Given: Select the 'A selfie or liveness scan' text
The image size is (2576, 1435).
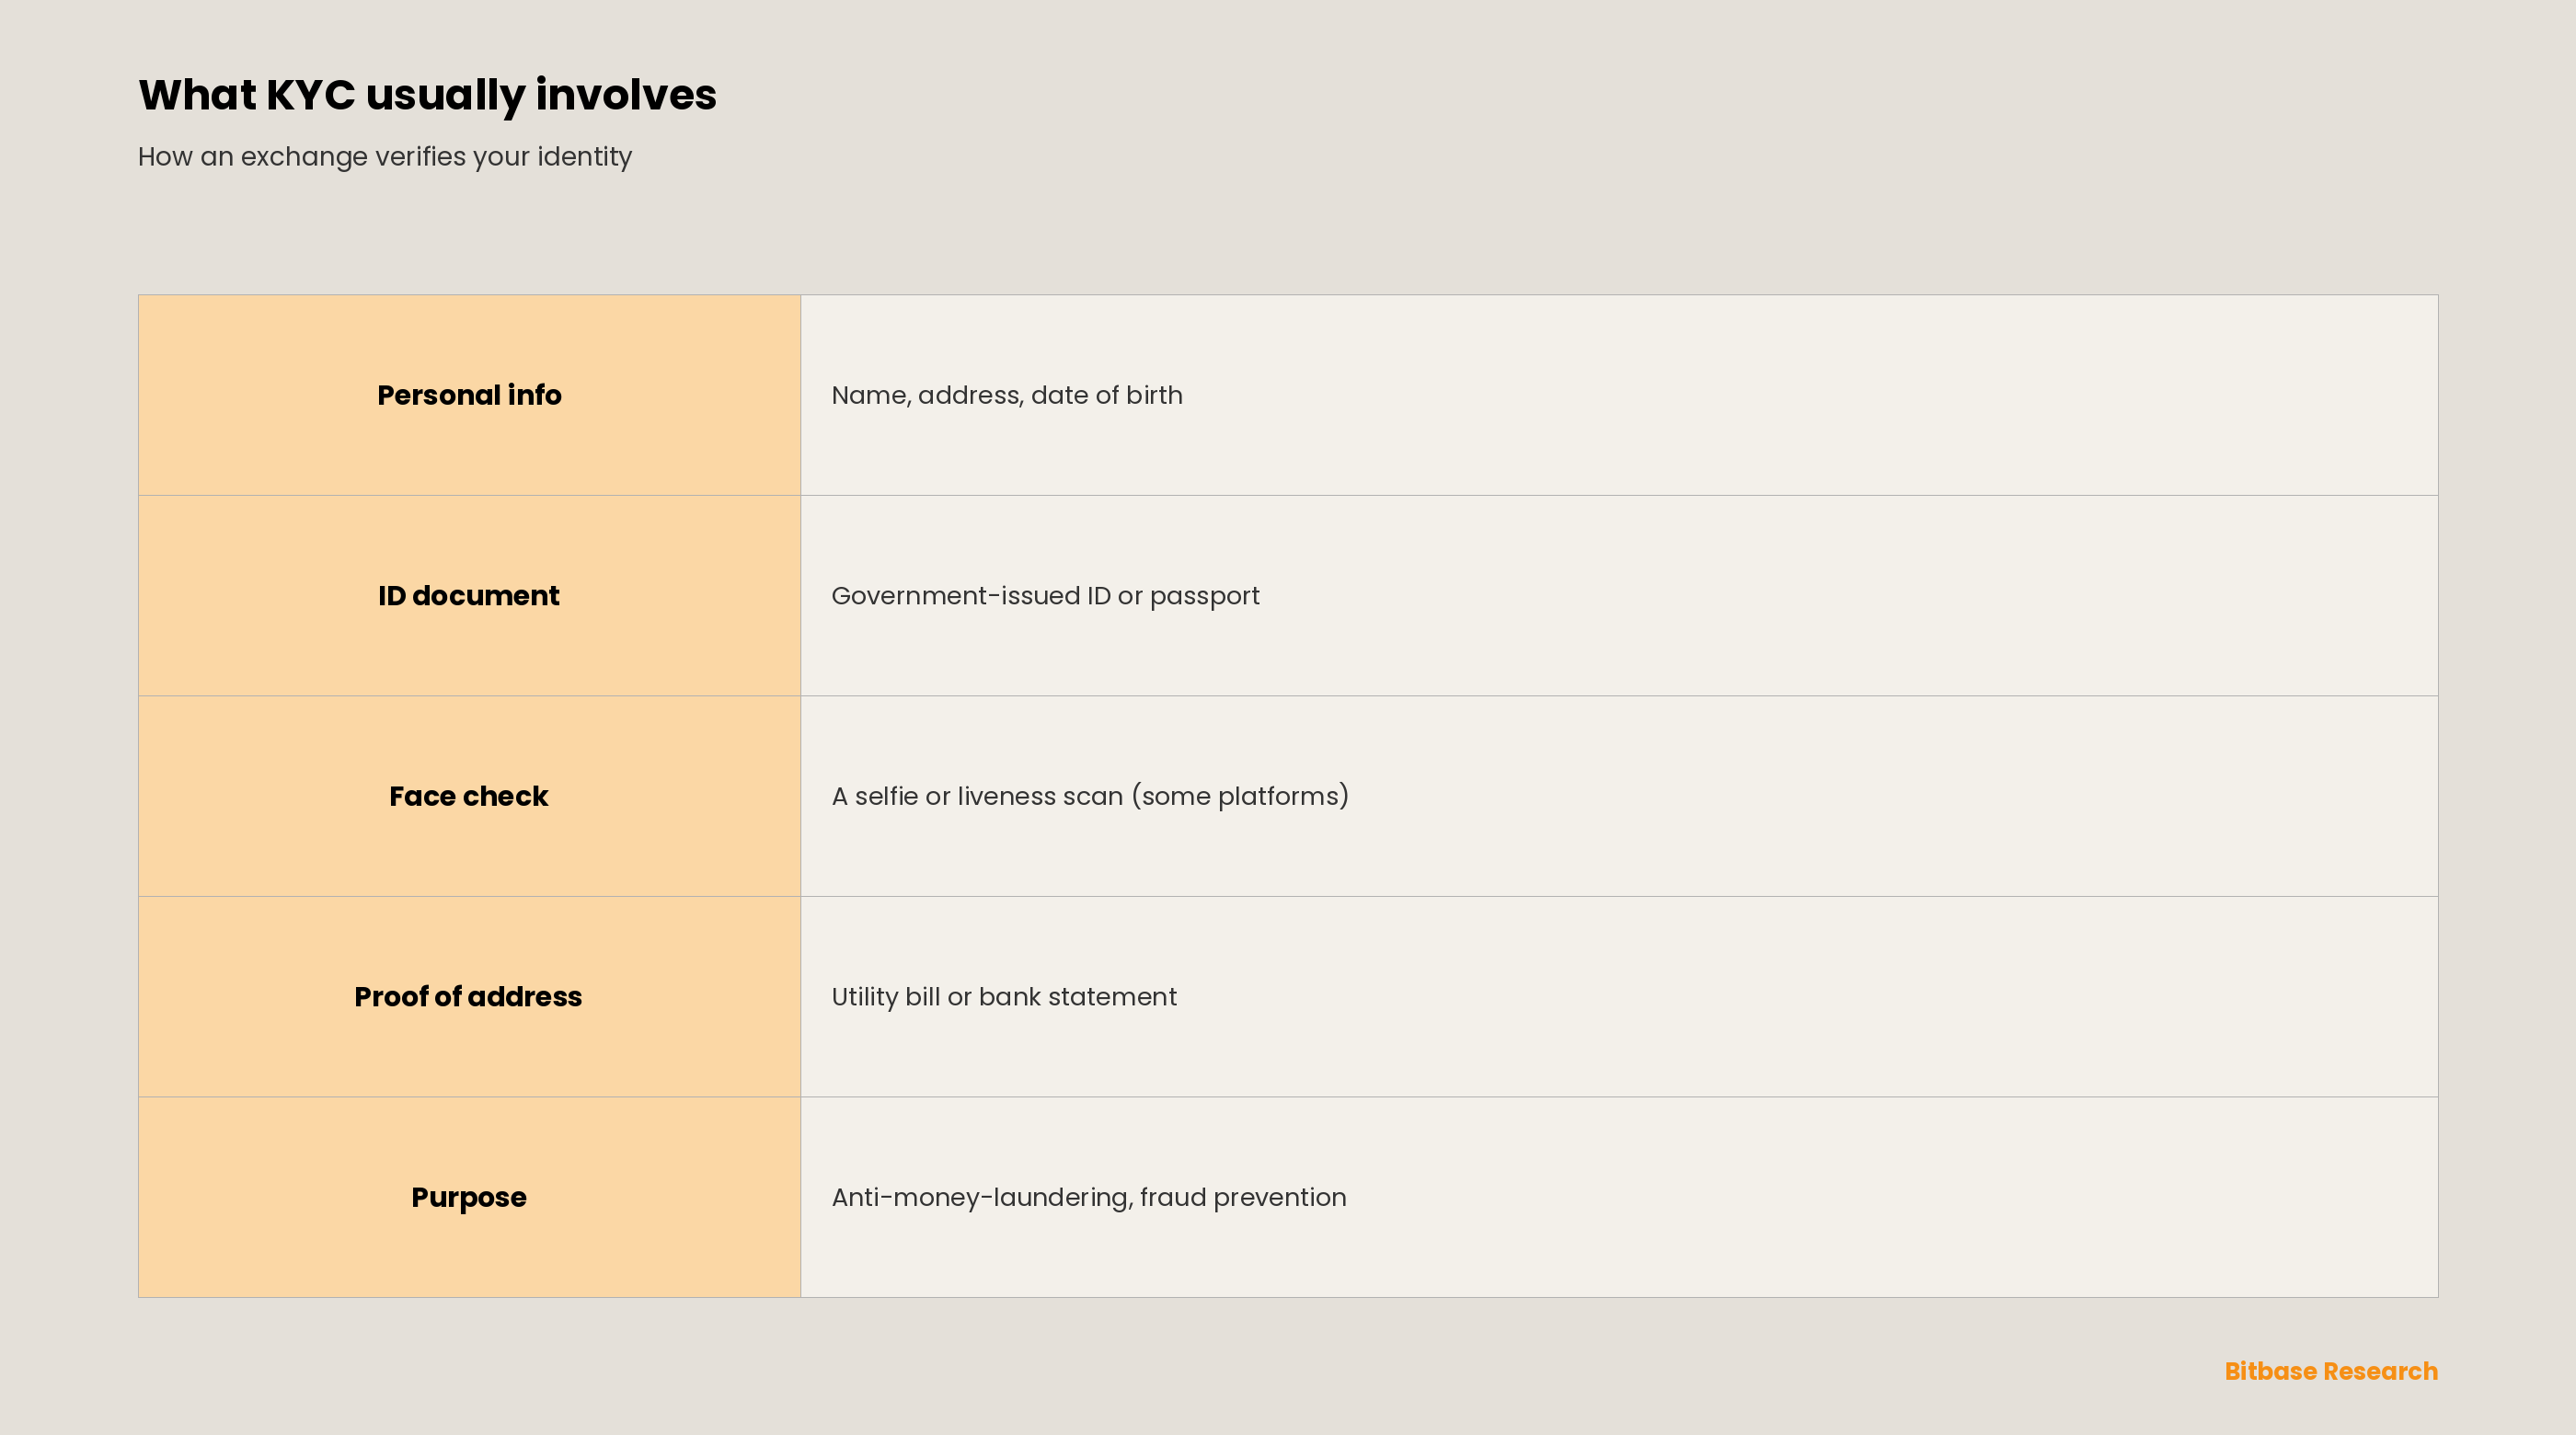Looking at the screenshot, I should click(977, 796).
